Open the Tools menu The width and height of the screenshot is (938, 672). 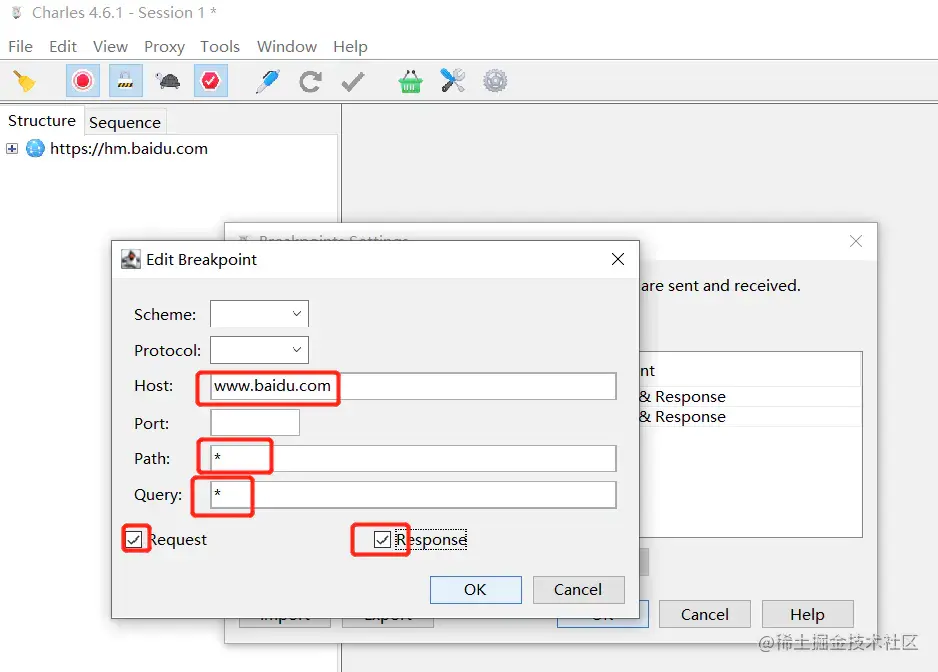220,47
